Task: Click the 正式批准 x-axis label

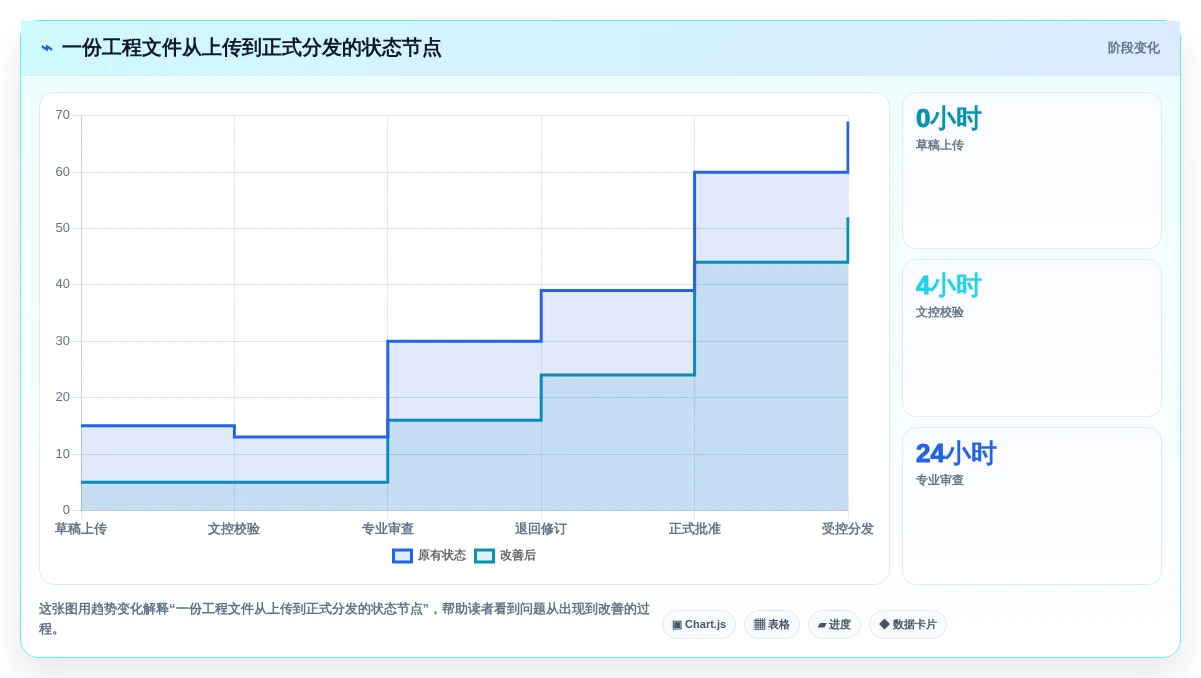Action: click(695, 528)
